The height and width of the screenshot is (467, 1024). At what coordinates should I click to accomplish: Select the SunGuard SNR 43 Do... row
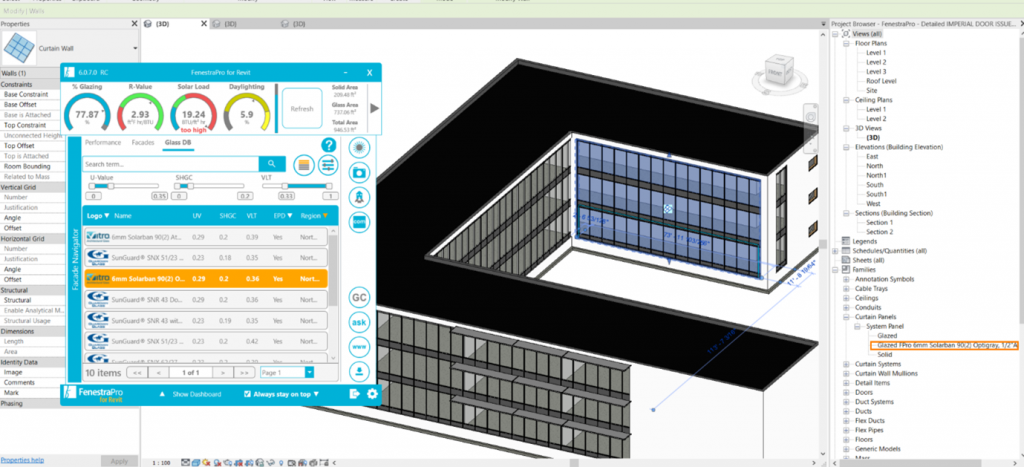(206, 299)
